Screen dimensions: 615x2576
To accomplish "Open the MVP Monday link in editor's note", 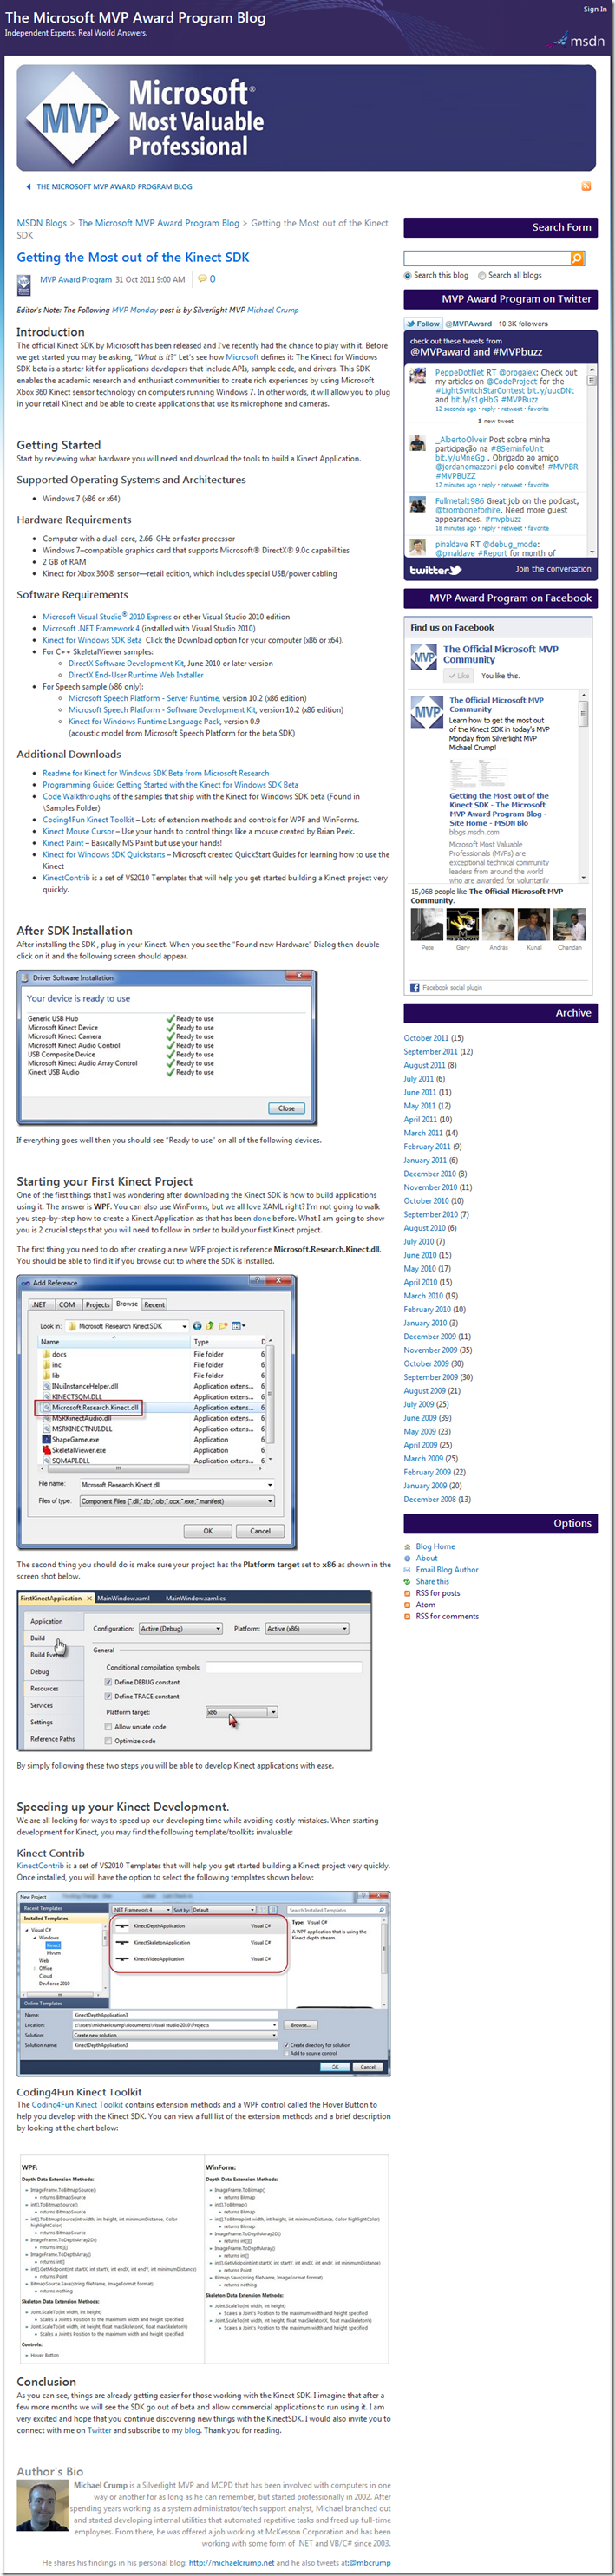I will [x=134, y=310].
